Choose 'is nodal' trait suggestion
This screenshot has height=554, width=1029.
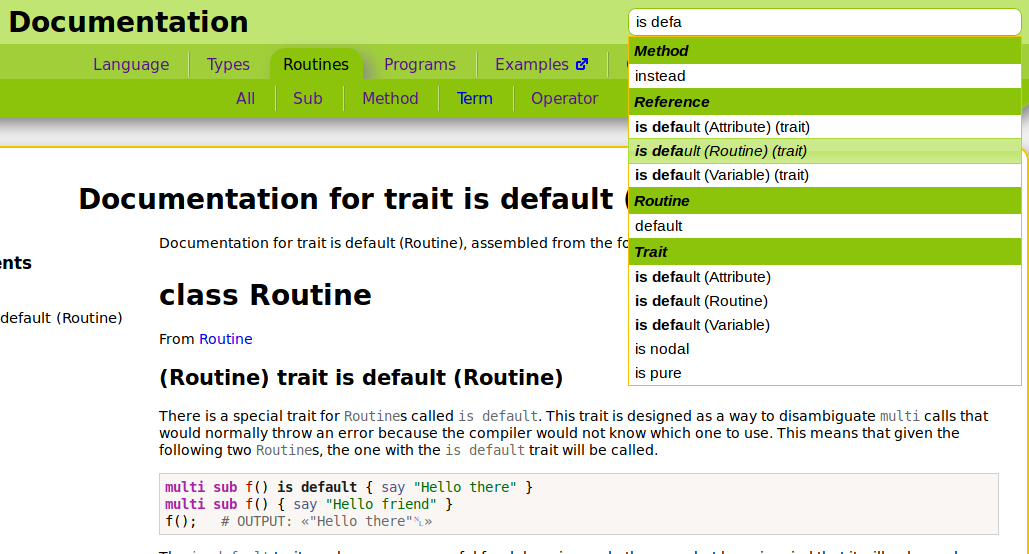(825, 349)
